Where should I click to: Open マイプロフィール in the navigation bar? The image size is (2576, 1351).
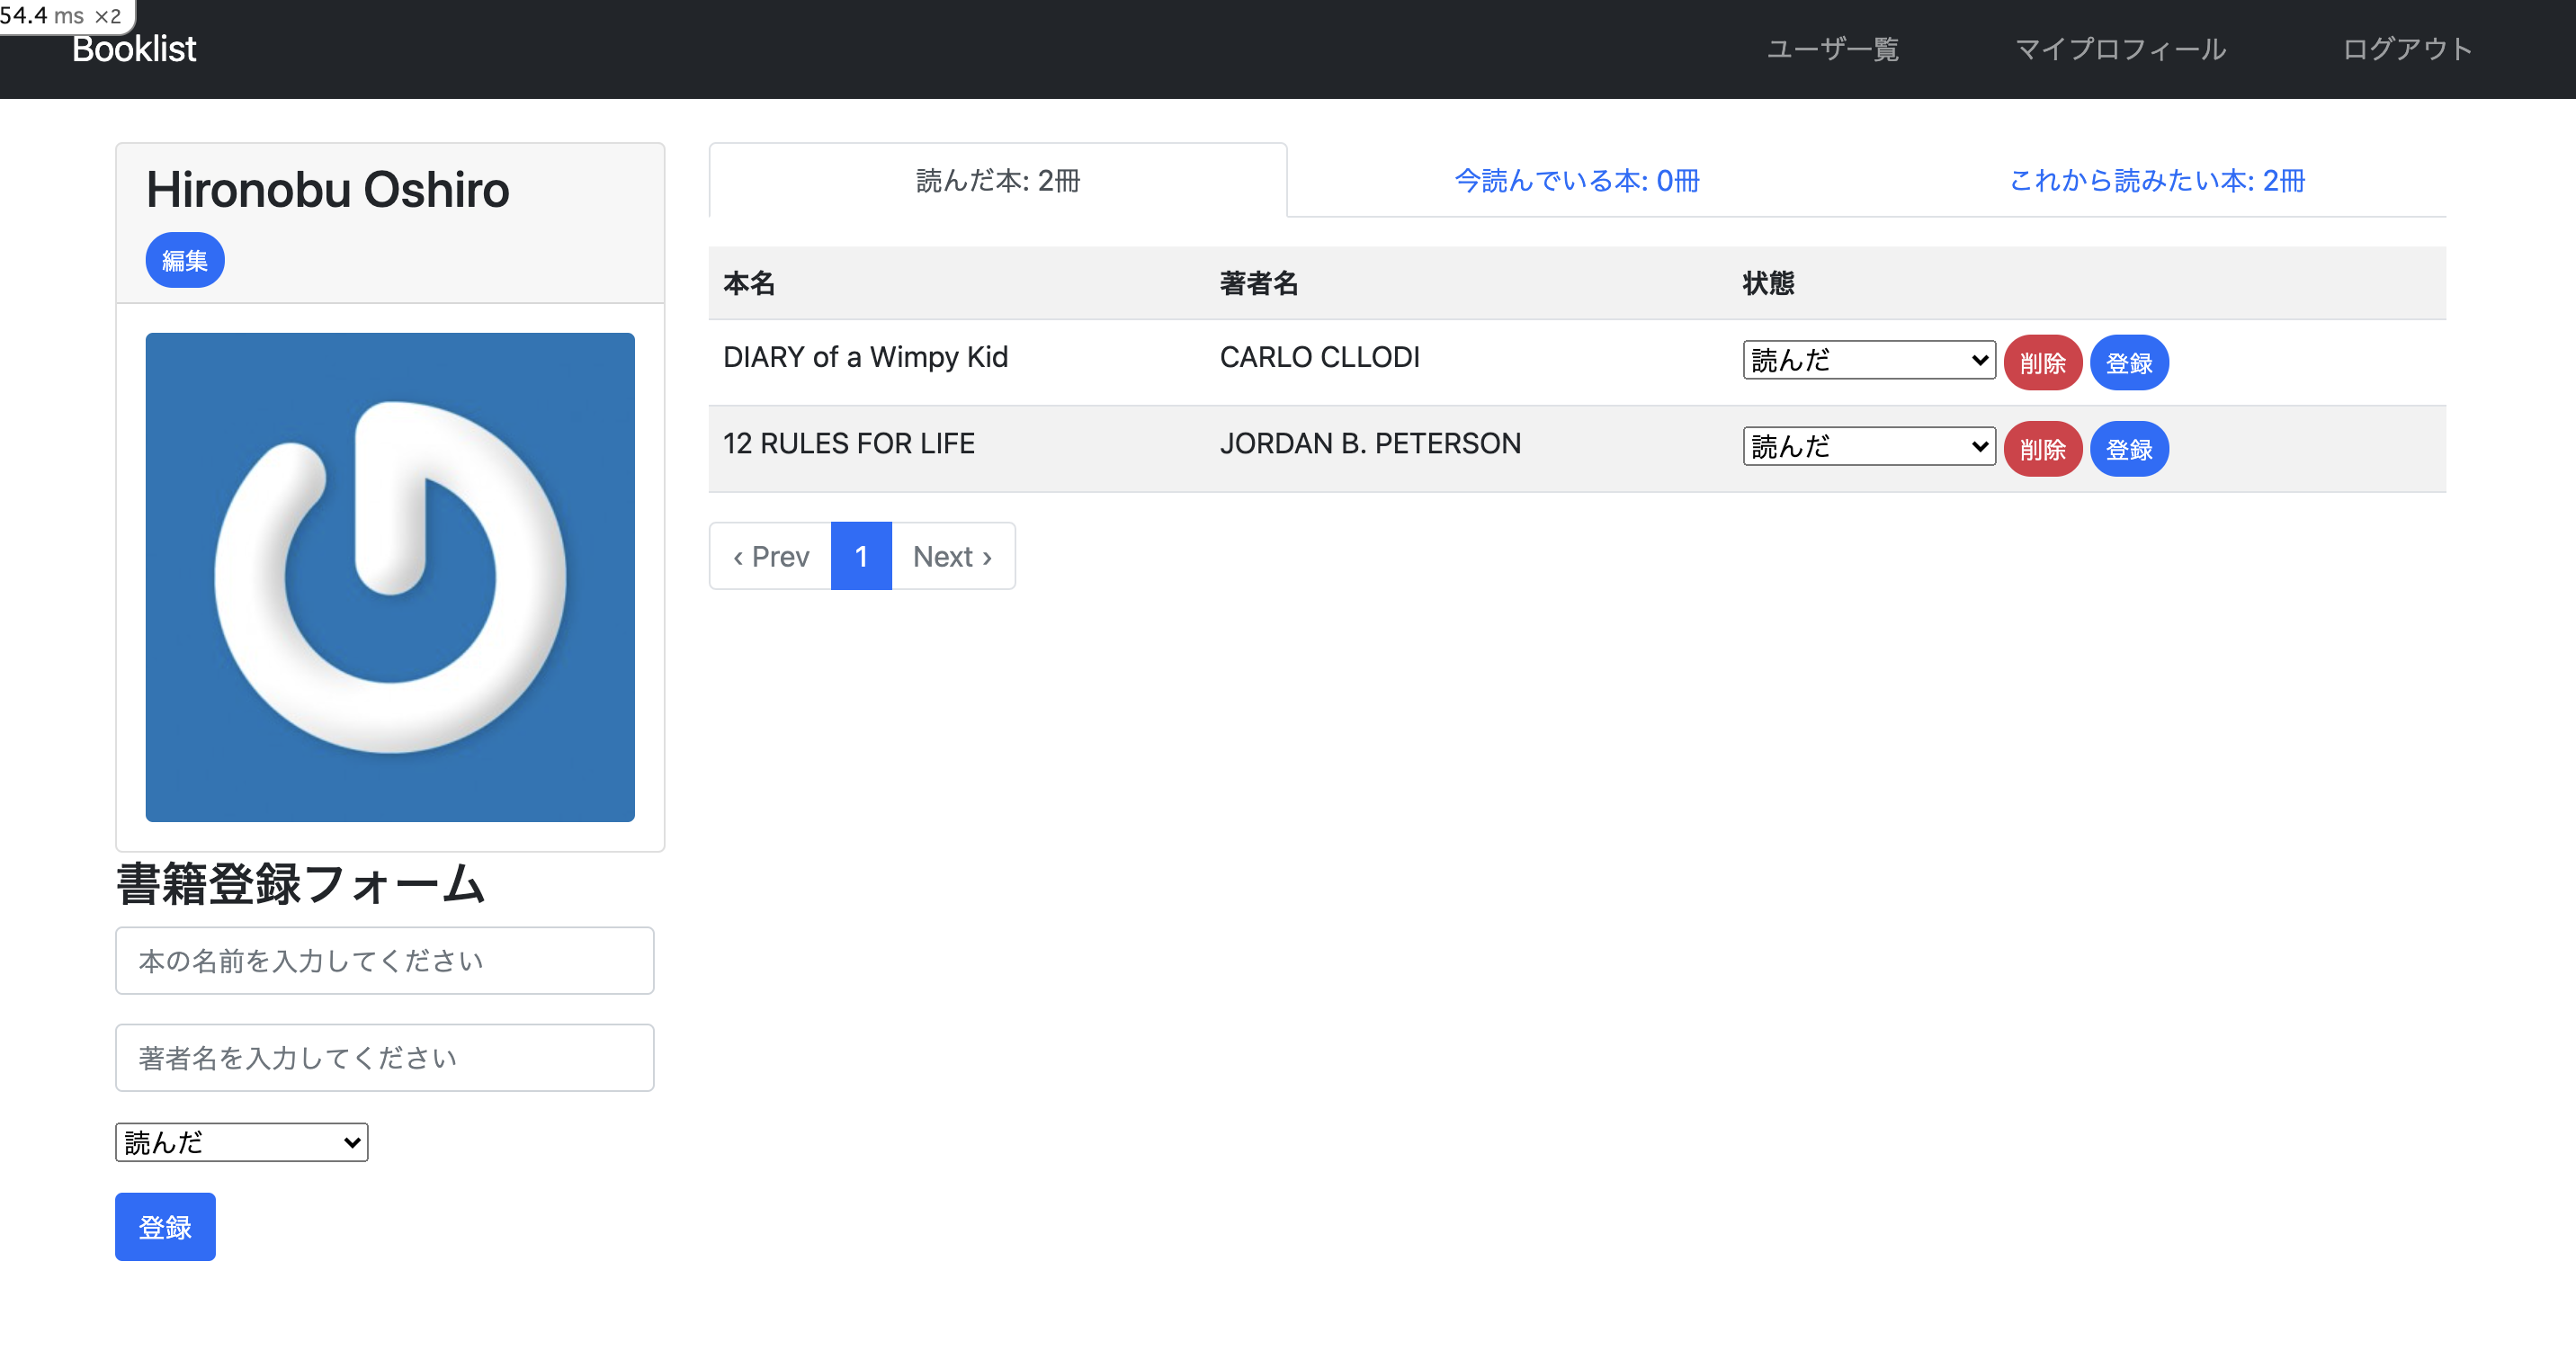tap(2121, 49)
